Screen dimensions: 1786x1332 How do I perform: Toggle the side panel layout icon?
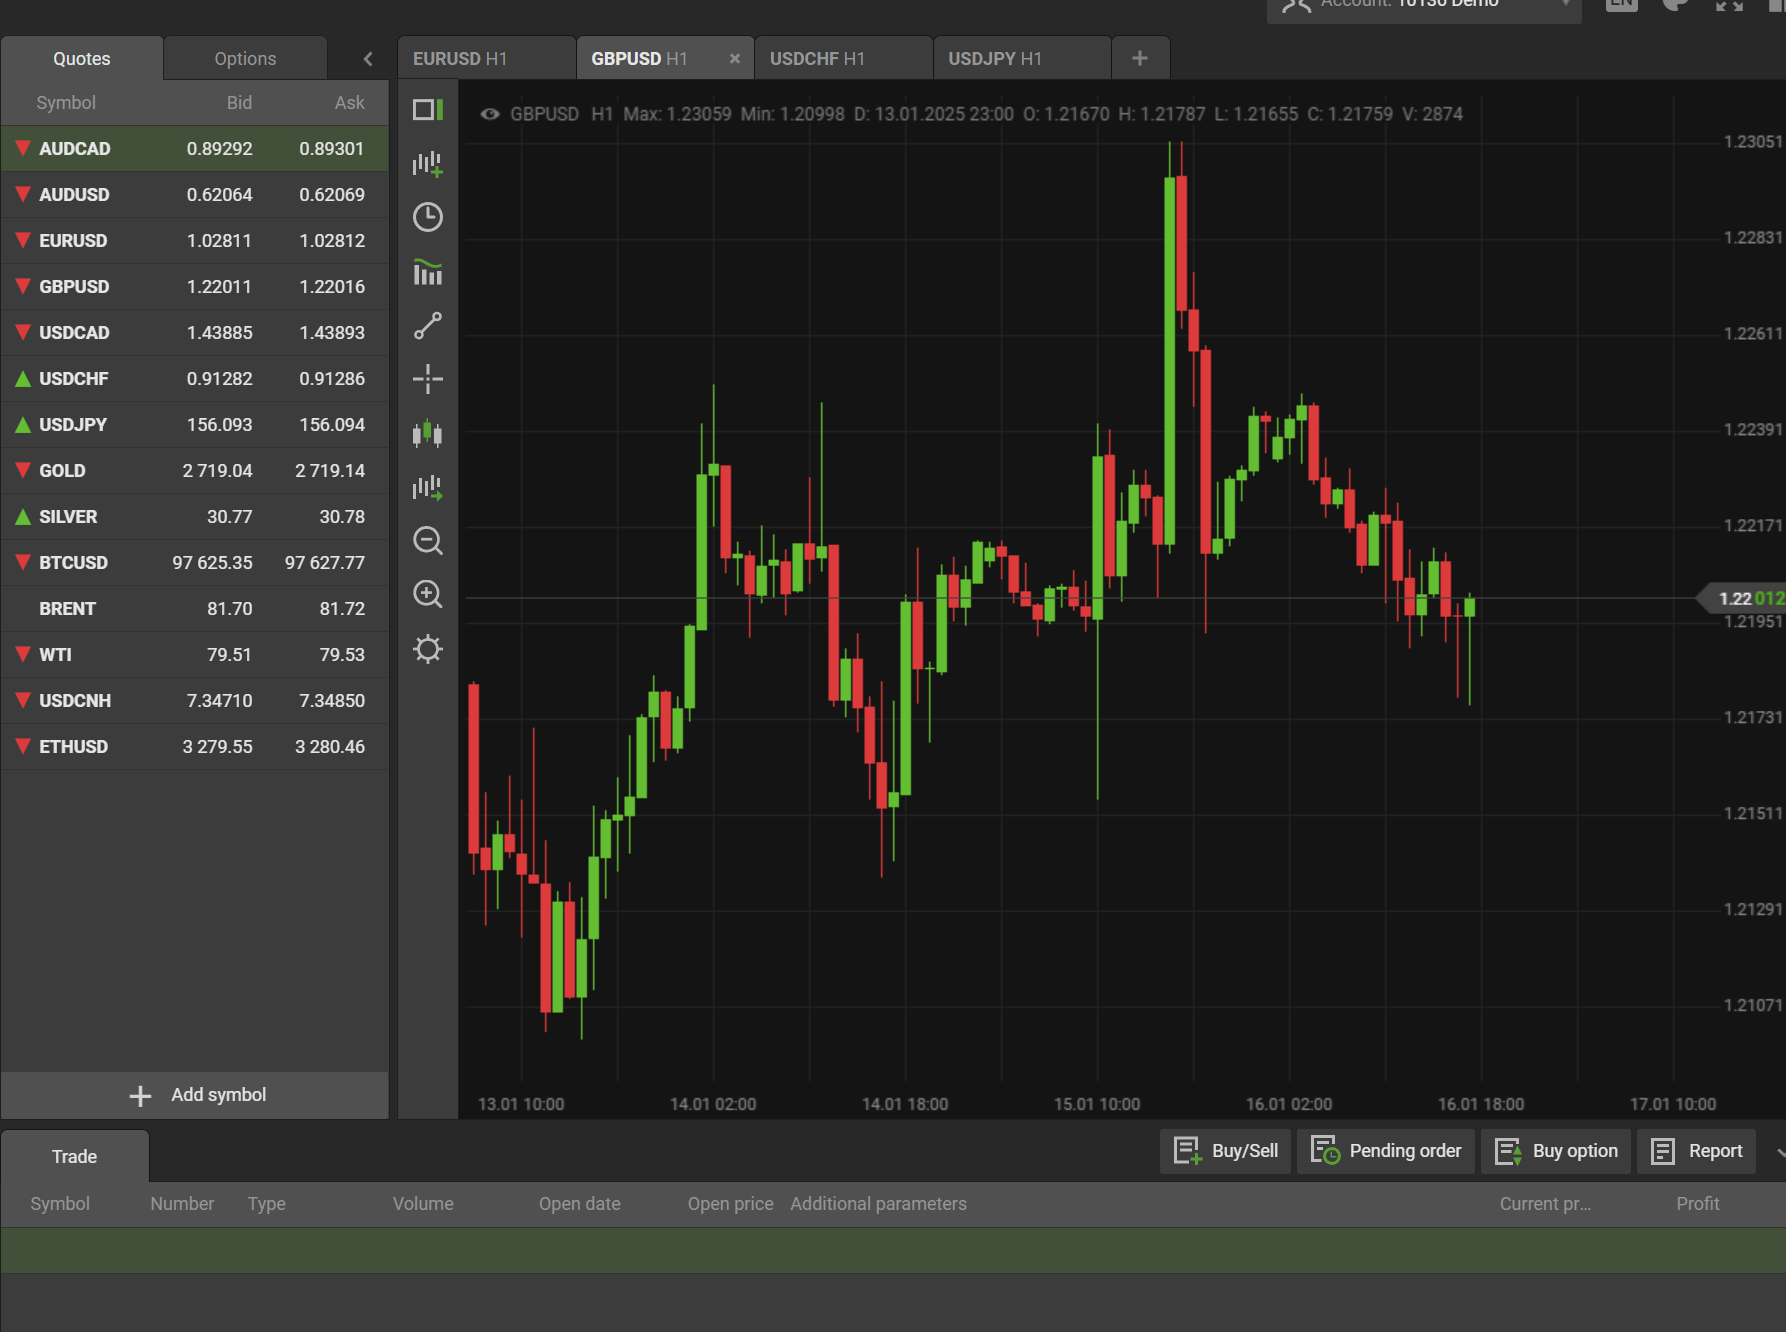[428, 110]
